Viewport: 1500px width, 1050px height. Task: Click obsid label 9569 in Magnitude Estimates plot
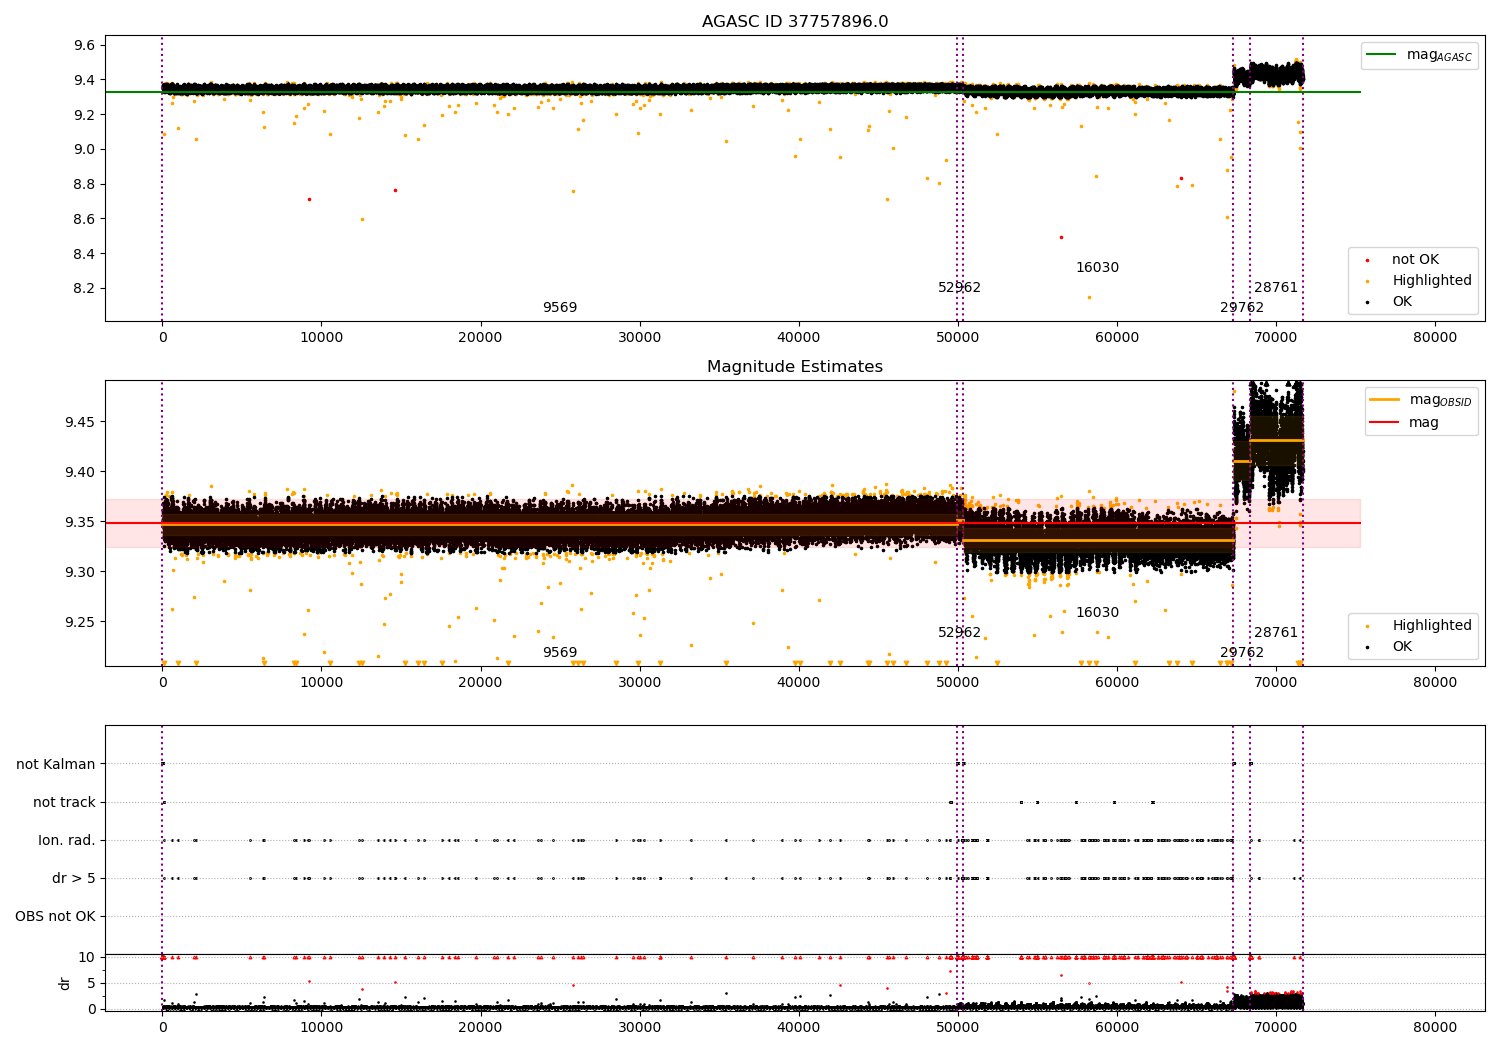pos(560,653)
